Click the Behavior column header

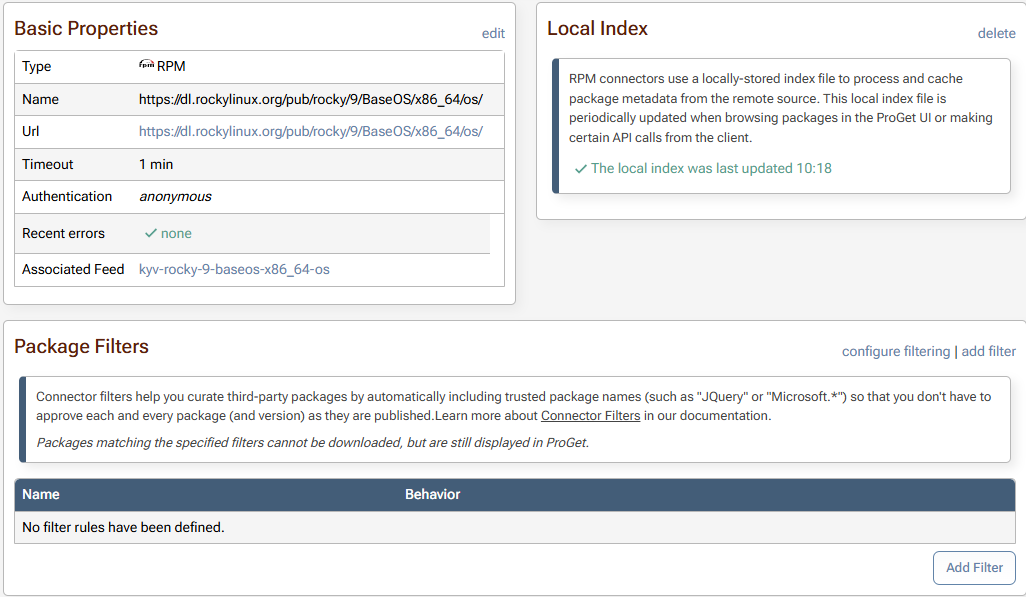(x=432, y=494)
